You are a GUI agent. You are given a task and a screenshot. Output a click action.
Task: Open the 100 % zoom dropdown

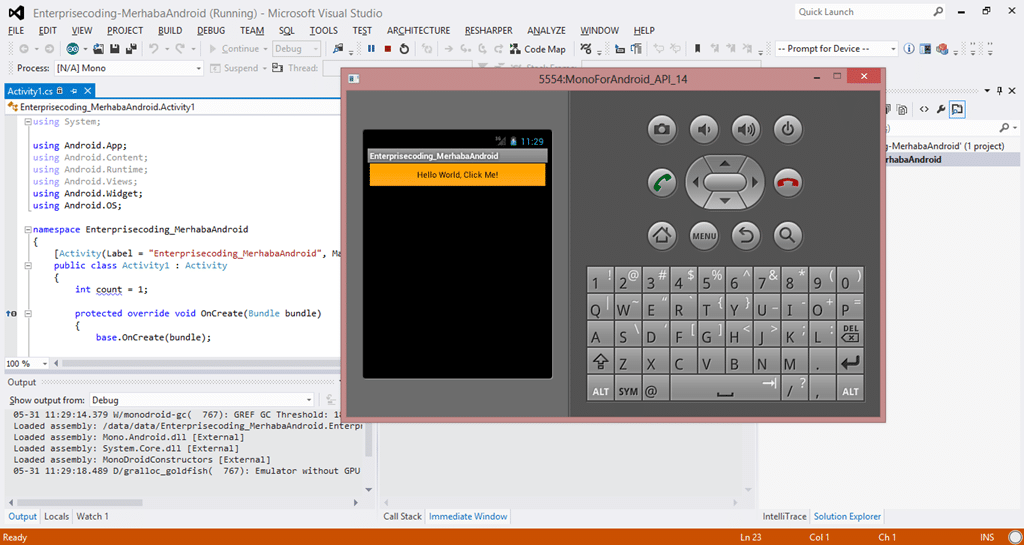click(x=26, y=364)
